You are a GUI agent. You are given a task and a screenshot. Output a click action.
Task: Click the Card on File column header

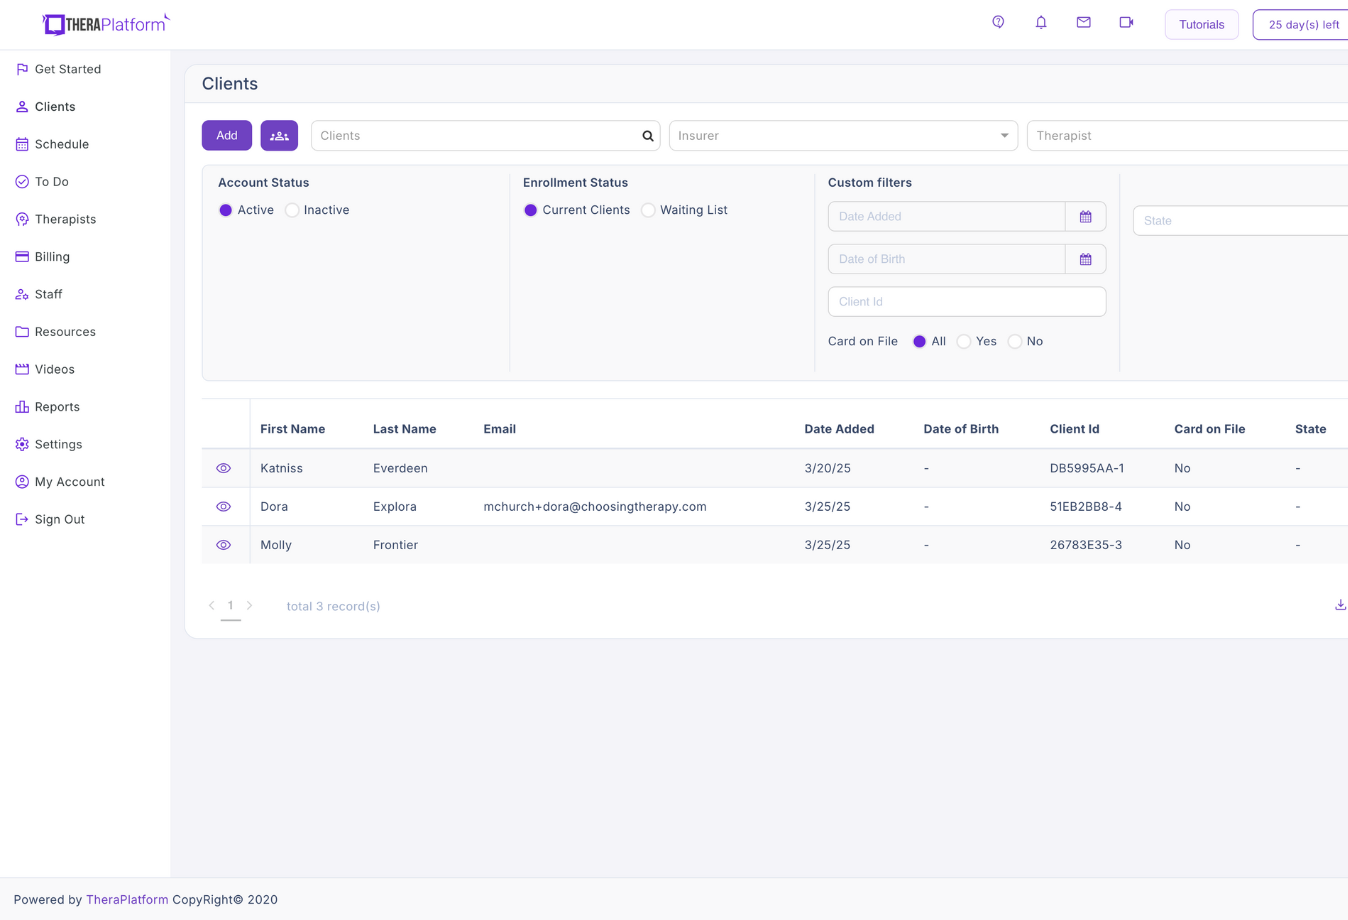(x=1209, y=429)
